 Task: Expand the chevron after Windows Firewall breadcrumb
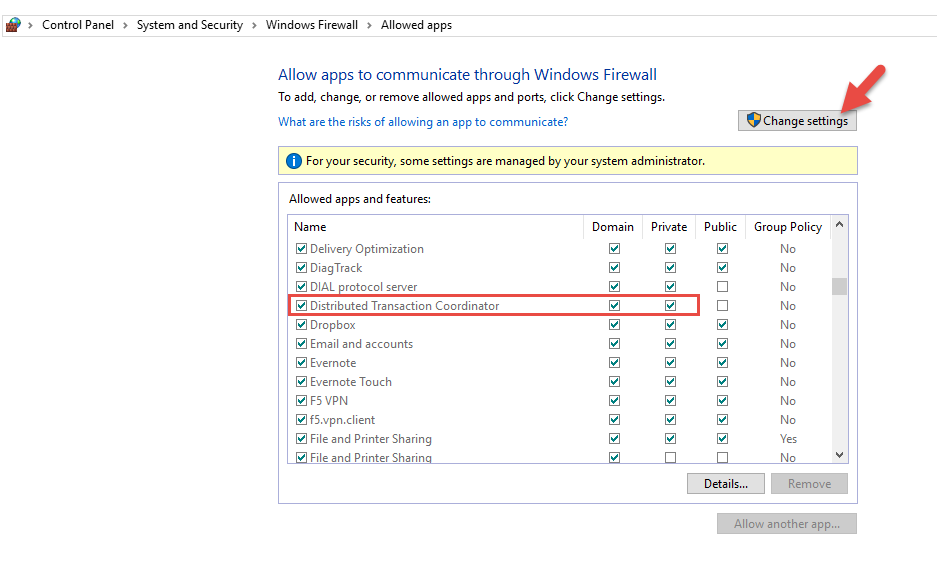[370, 25]
